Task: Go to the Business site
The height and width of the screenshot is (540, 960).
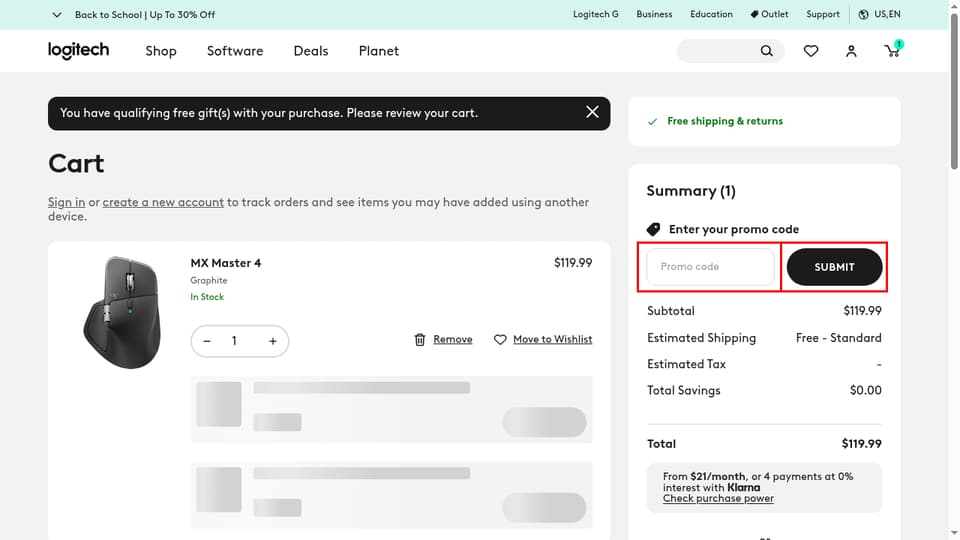Action: click(654, 14)
